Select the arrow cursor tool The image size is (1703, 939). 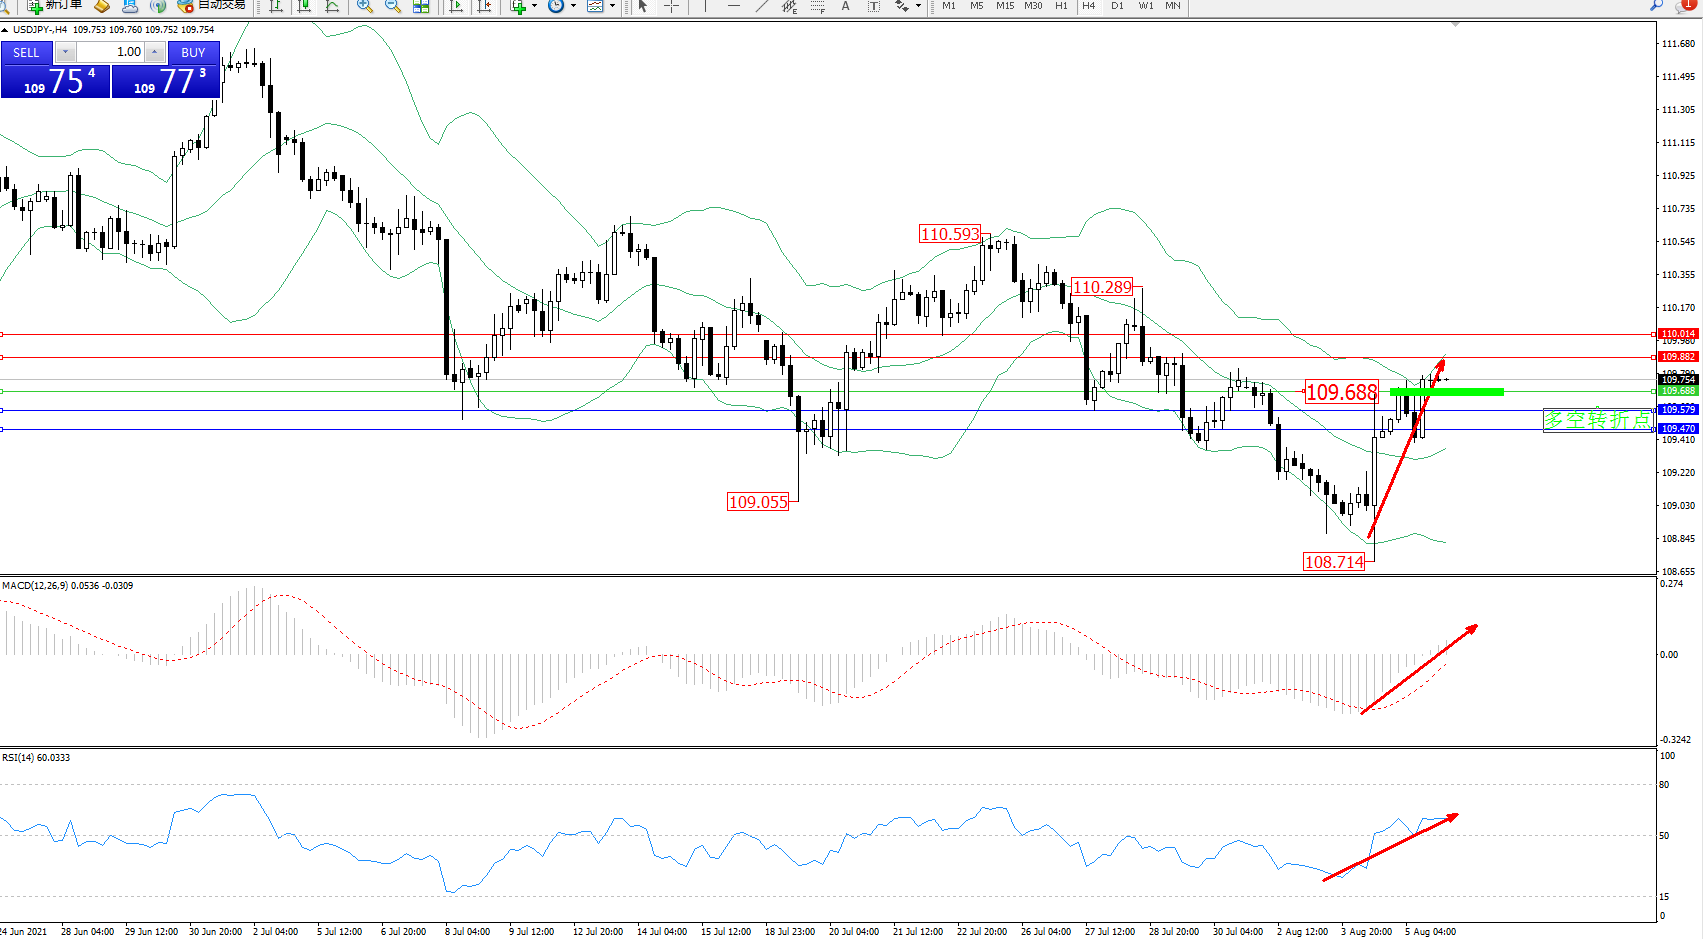[643, 6]
